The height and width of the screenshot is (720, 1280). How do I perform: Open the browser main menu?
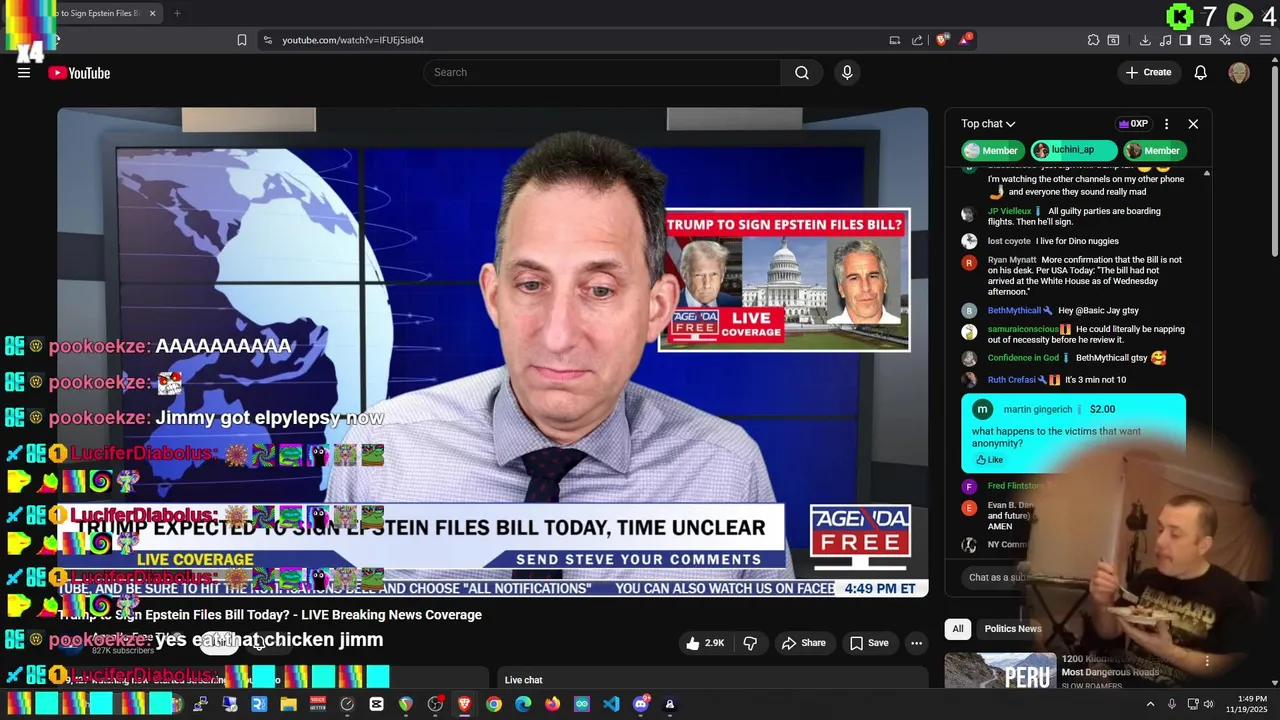click(x=1265, y=40)
